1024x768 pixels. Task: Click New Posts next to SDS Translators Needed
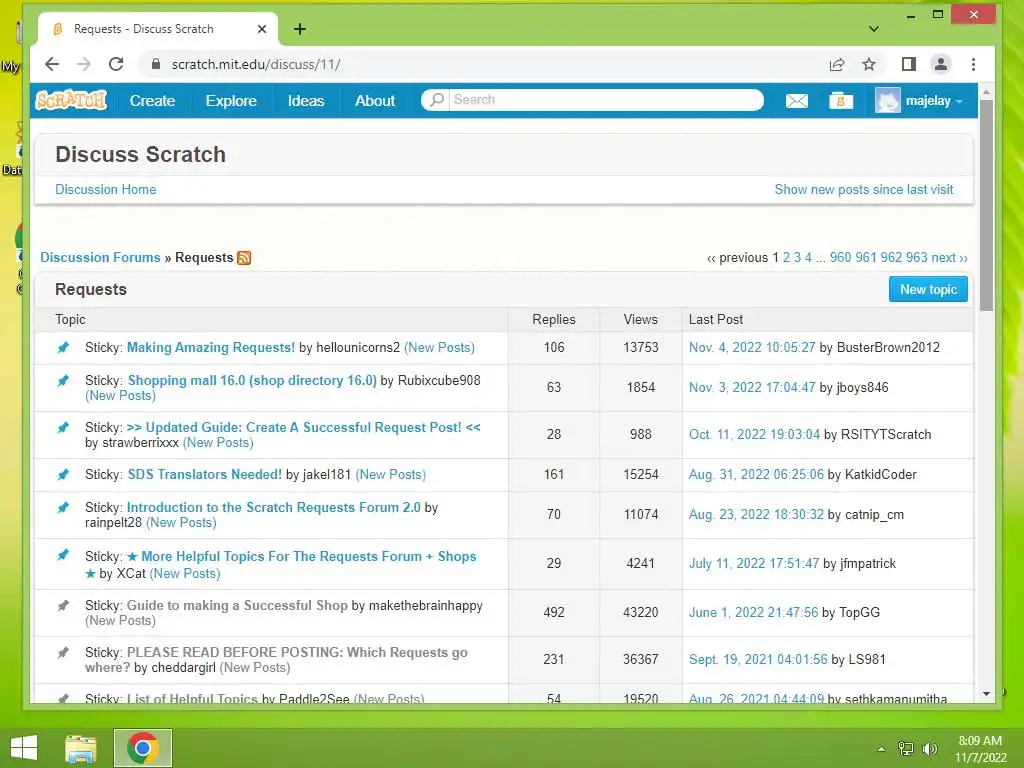(x=391, y=475)
